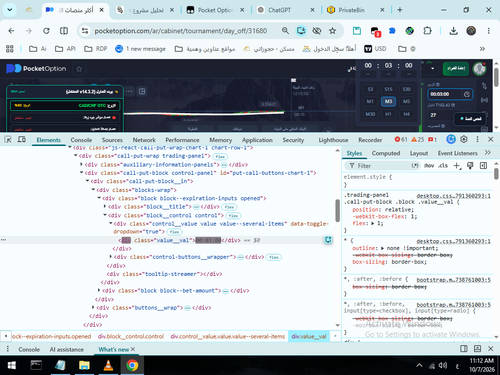Click the warnings count showing 25
The height and width of the screenshot is (375, 500).
pos(418,140)
